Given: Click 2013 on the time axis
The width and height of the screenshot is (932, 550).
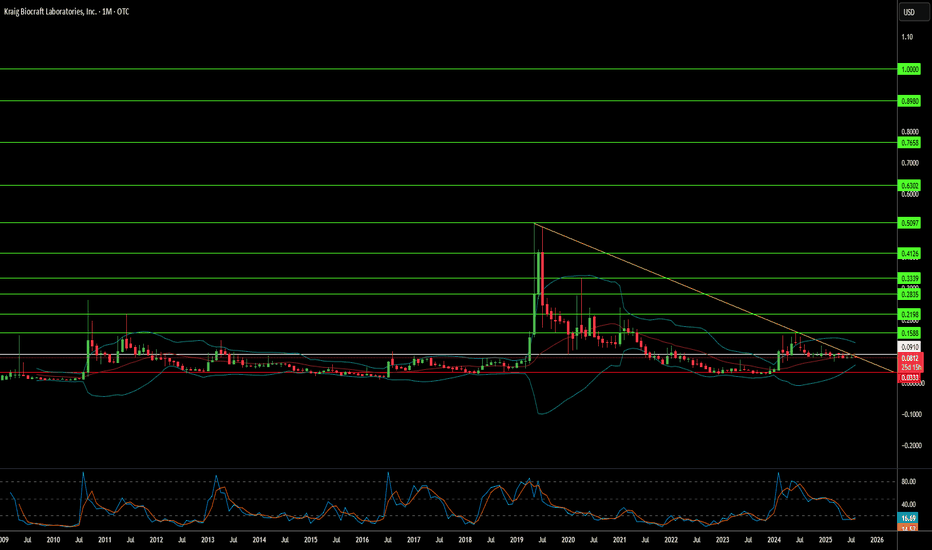Looking at the screenshot, I should (207, 540).
